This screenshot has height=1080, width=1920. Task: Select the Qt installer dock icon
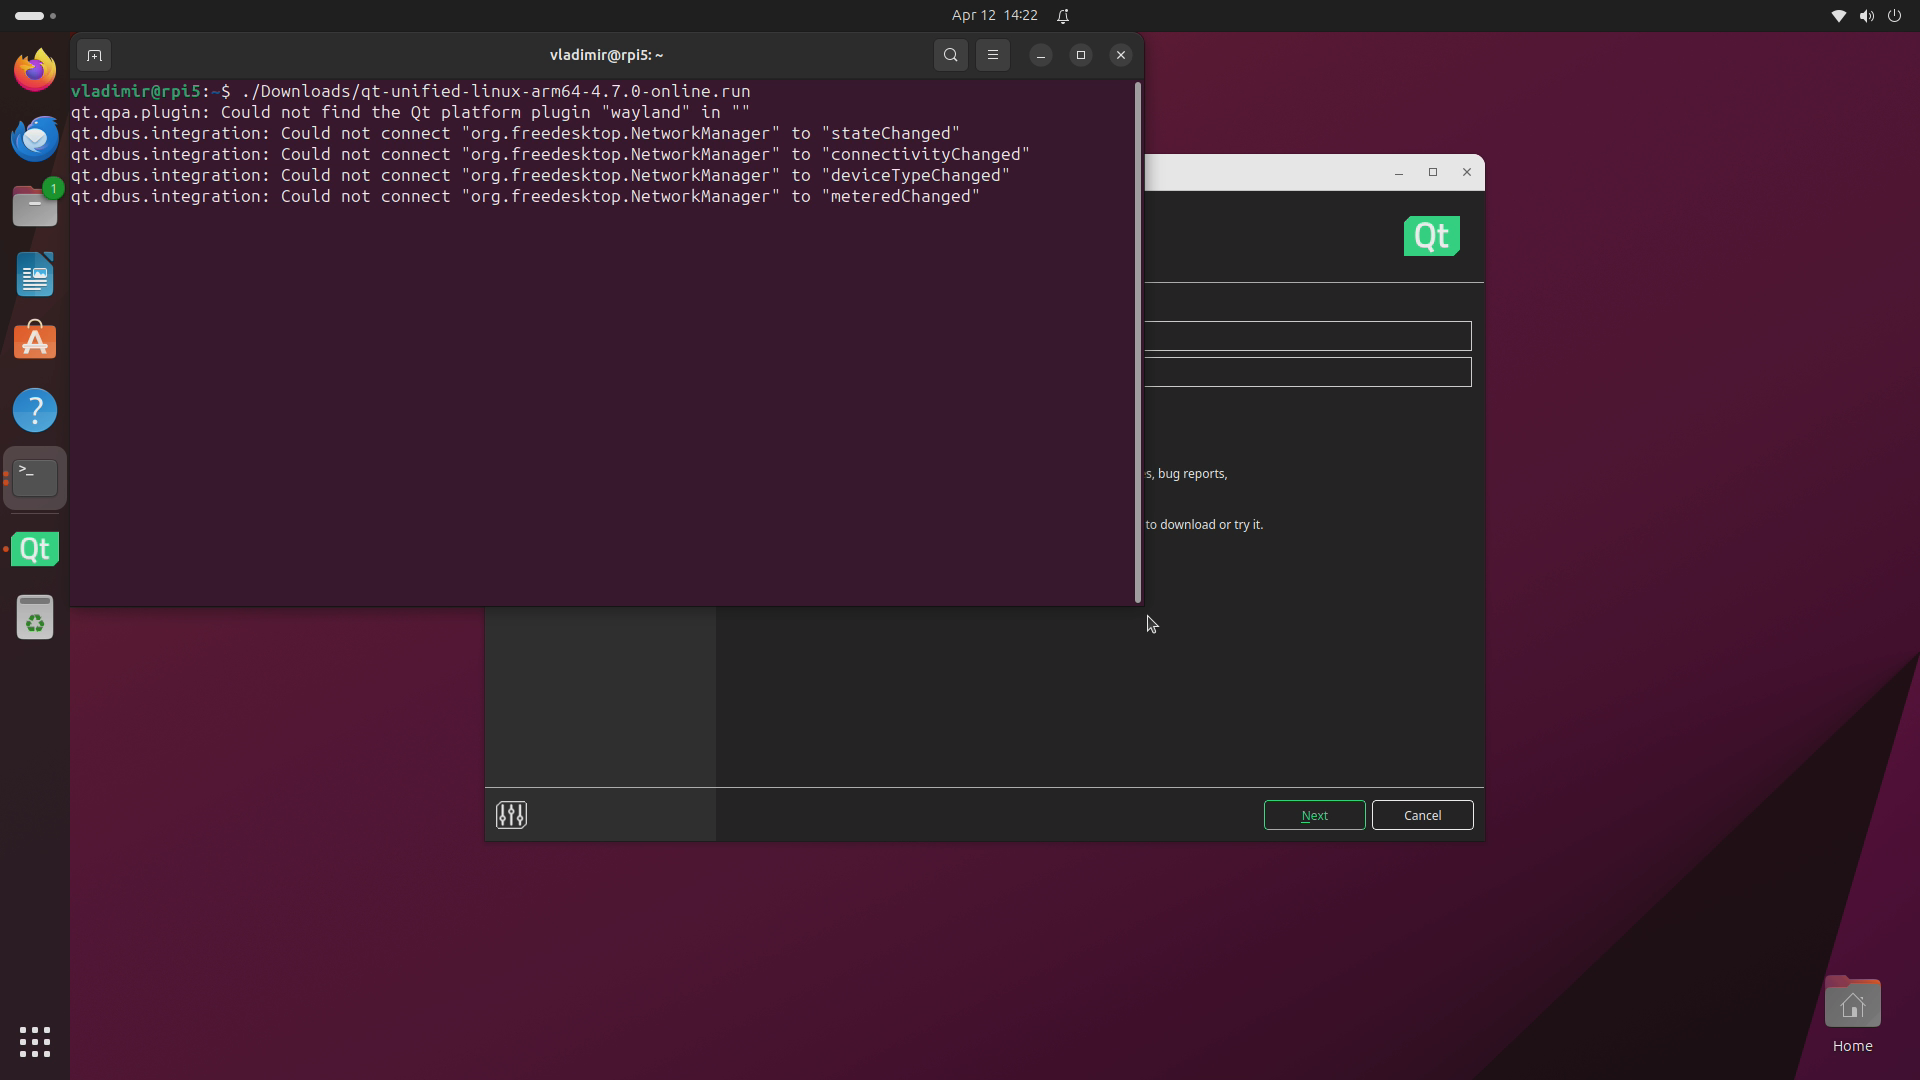pyautogui.click(x=35, y=549)
